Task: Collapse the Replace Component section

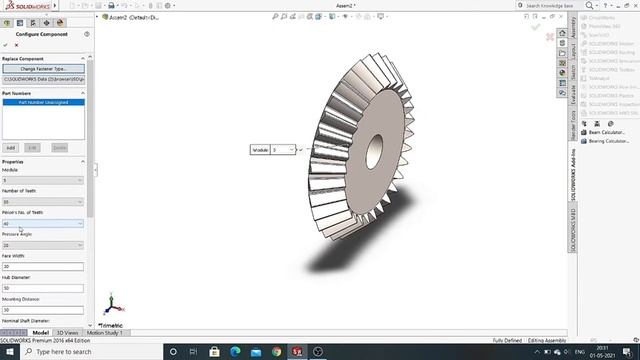Action: coord(83,59)
